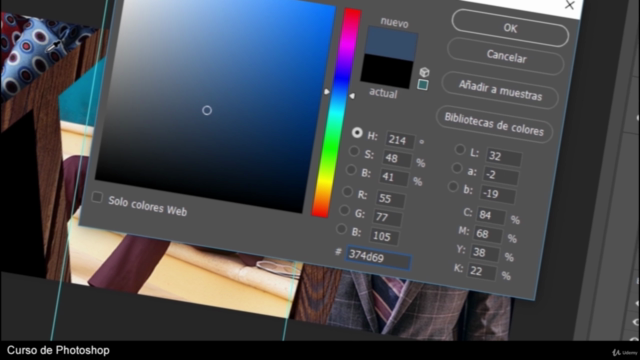
Task: Select the G green radio button
Action: click(x=344, y=210)
